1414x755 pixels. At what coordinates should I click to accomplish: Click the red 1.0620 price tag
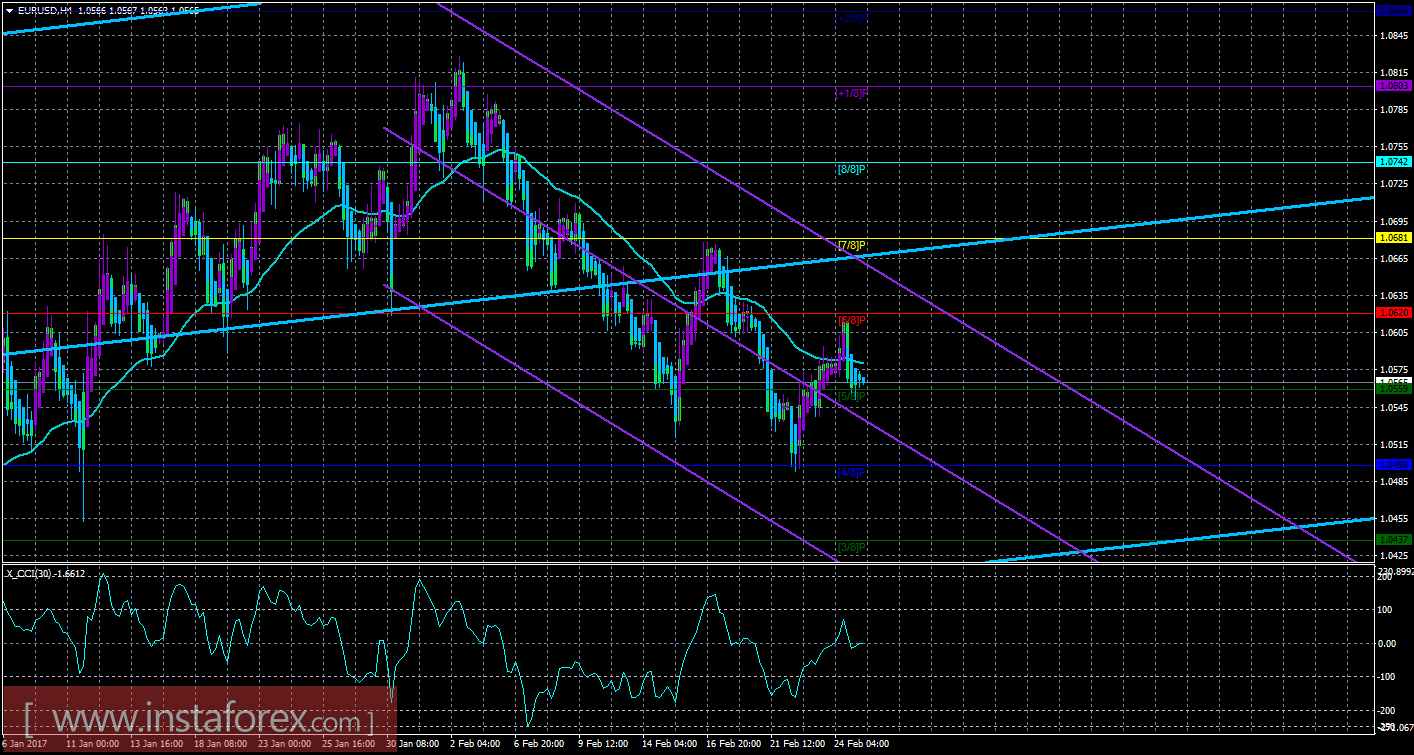tap(1394, 313)
